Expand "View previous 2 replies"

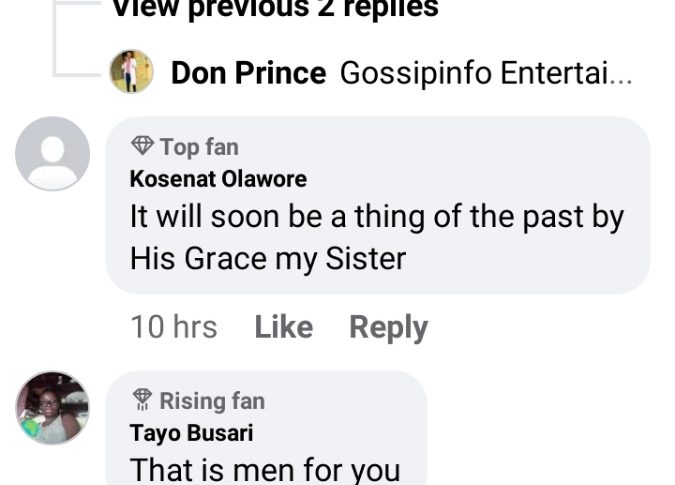tap(274, 9)
